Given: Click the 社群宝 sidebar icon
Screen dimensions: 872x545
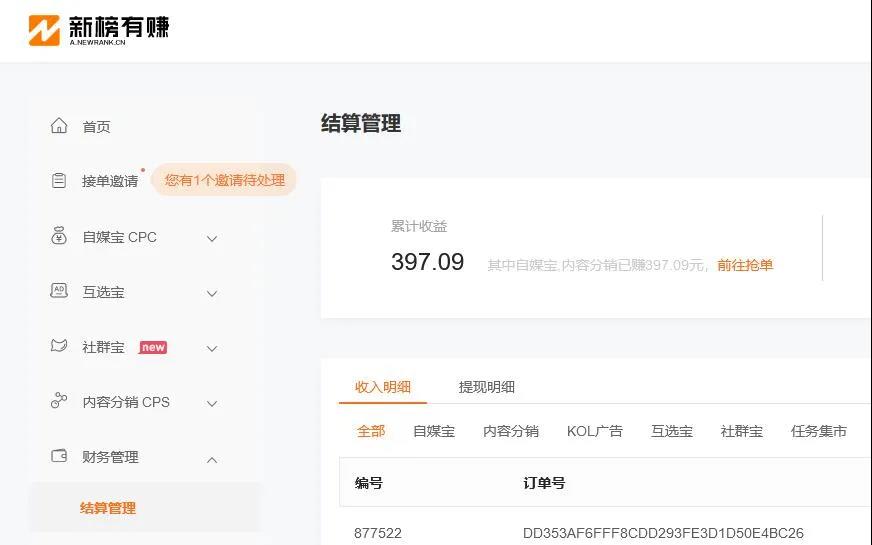Looking at the screenshot, I should click(59, 346).
